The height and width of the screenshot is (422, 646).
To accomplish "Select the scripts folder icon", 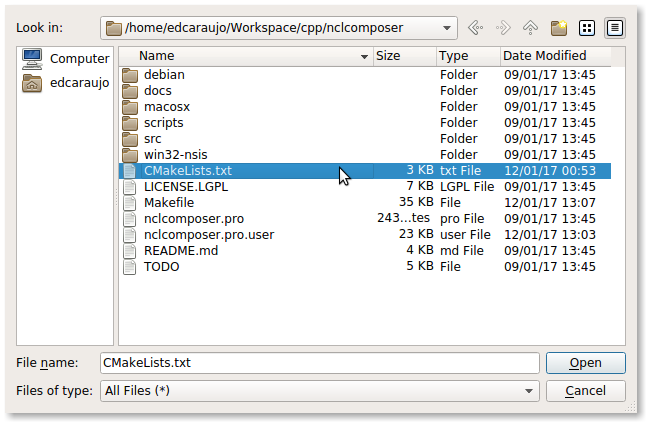I will pos(130,123).
